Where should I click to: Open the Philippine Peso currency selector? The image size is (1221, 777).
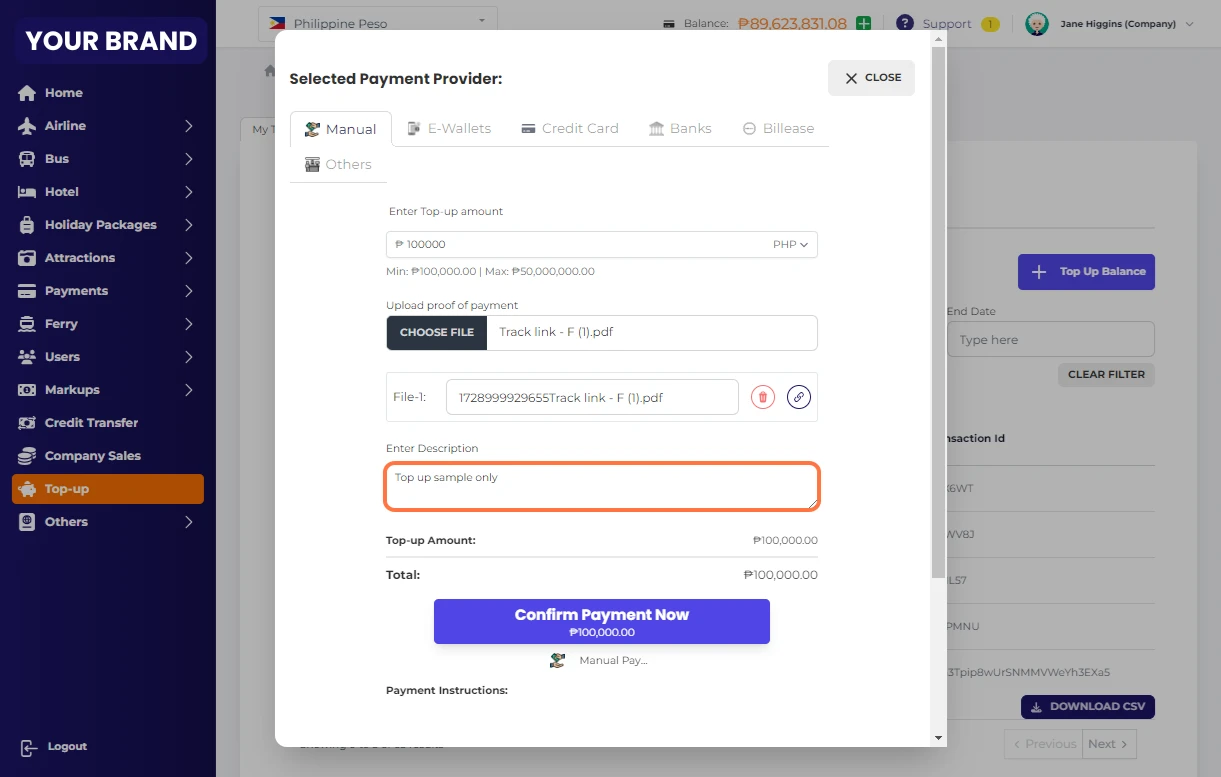pos(377,22)
